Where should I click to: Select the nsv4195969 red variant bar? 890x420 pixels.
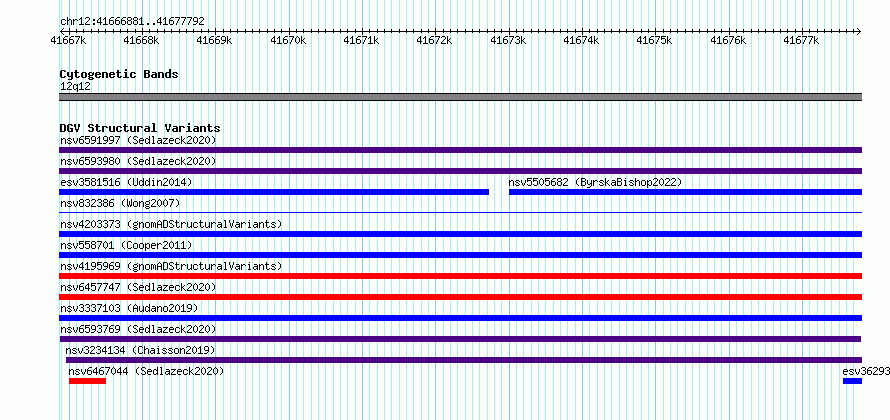[460, 276]
